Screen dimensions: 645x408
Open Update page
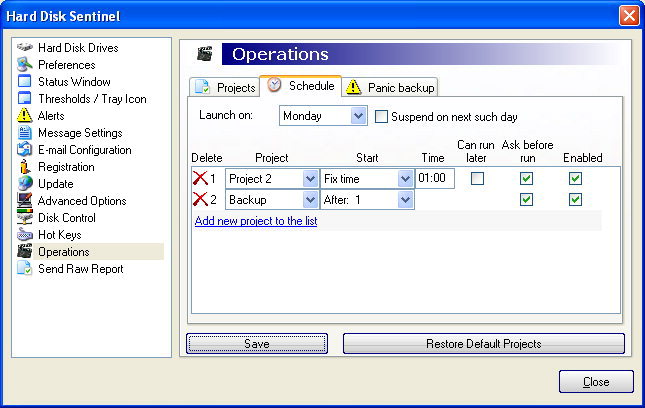click(x=56, y=184)
